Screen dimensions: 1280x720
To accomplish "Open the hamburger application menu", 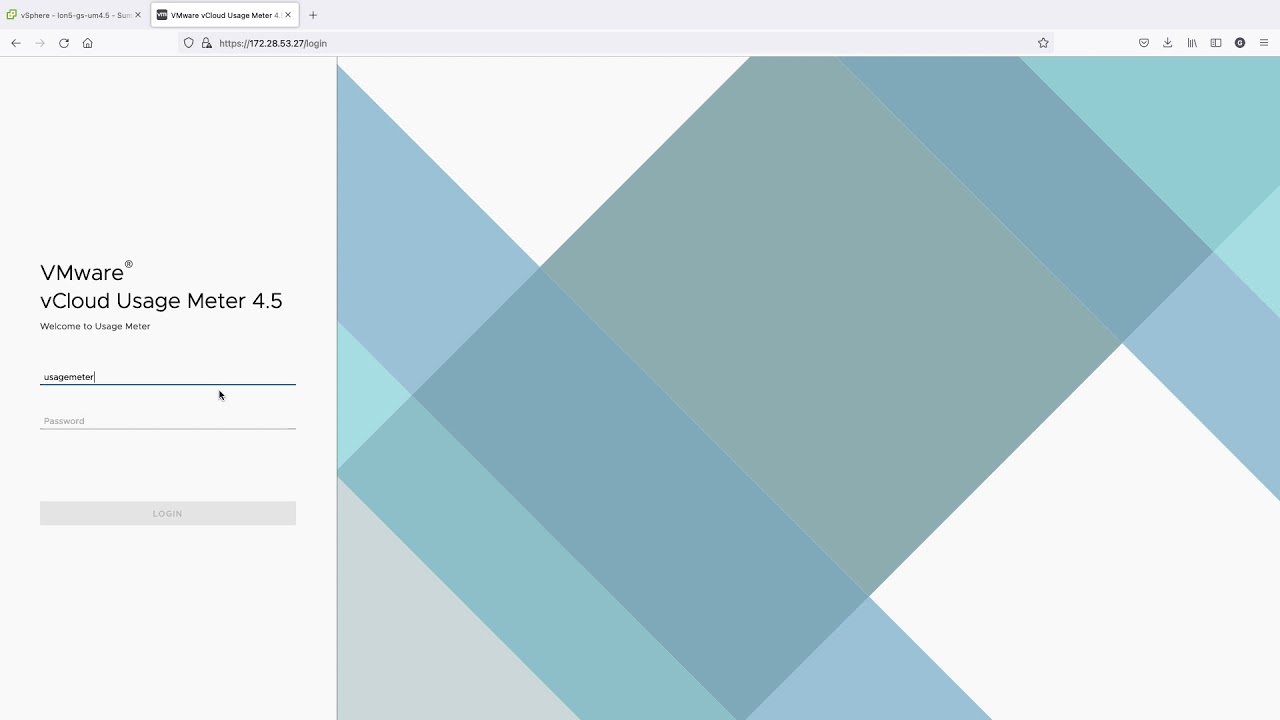I will 1264,43.
